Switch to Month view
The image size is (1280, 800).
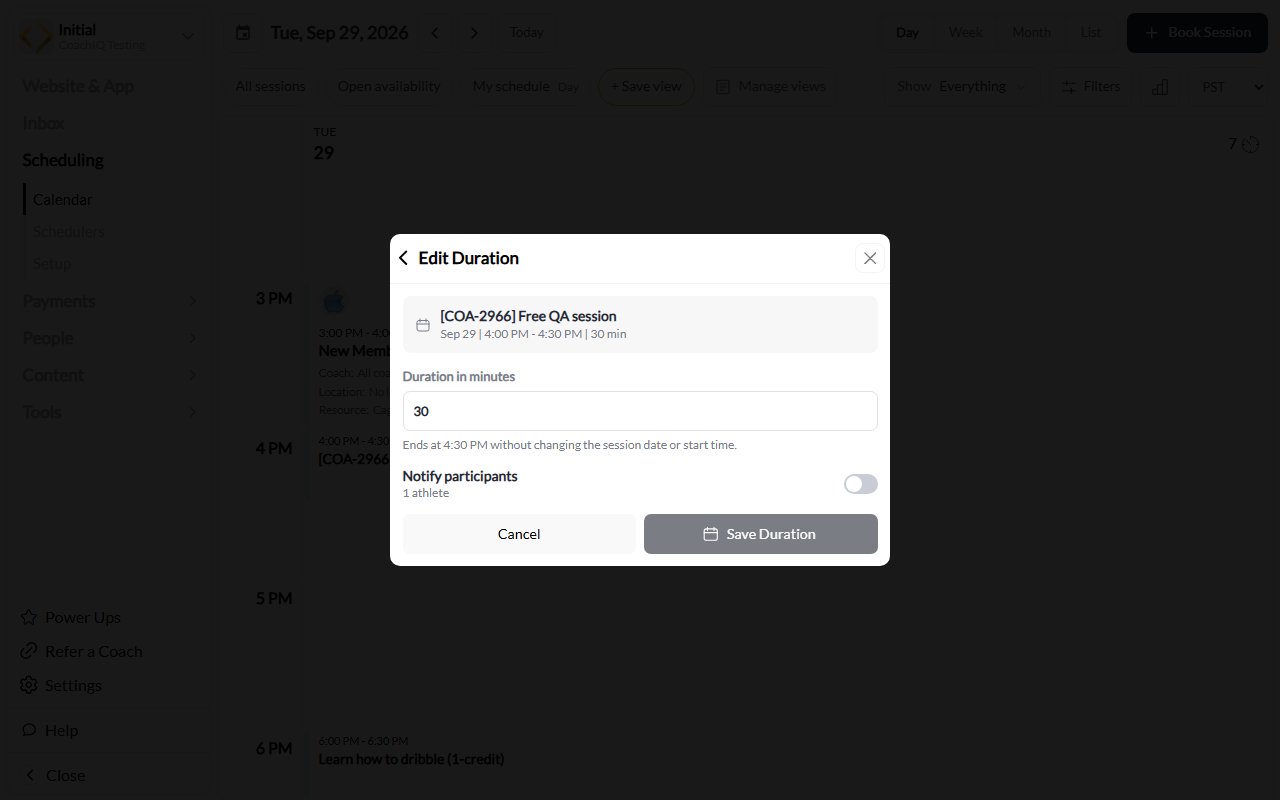click(1031, 33)
